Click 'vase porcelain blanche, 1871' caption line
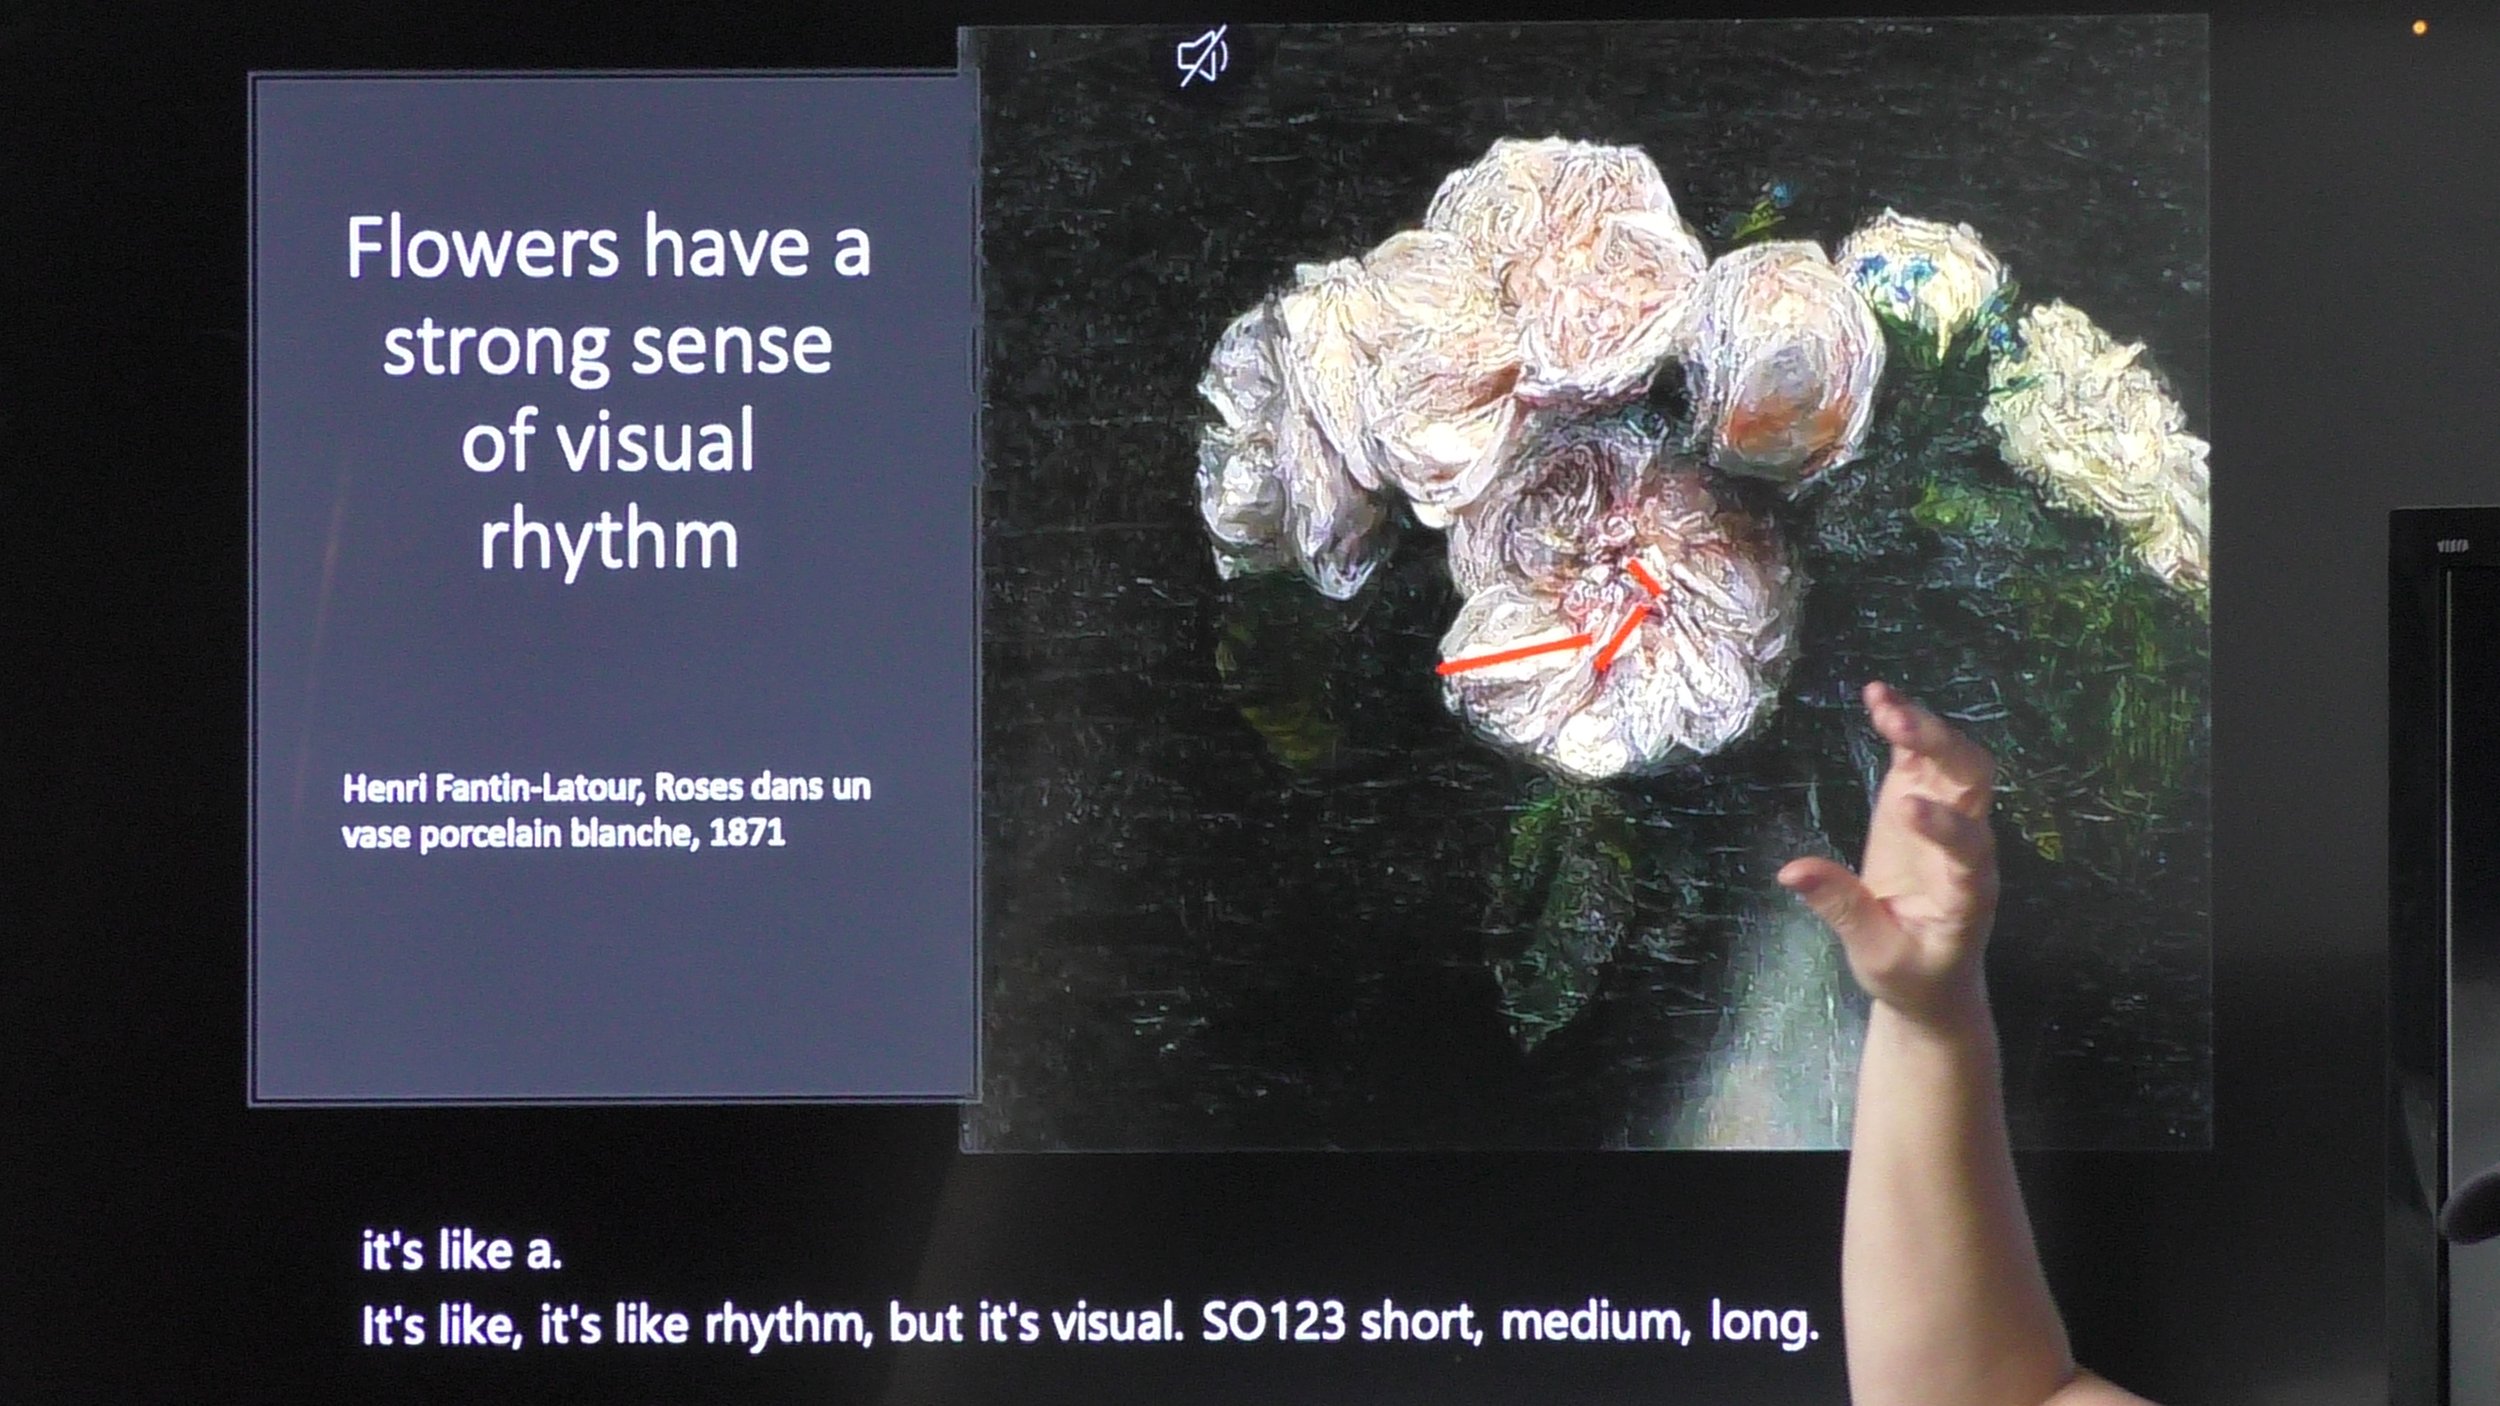 coord(563,833)
